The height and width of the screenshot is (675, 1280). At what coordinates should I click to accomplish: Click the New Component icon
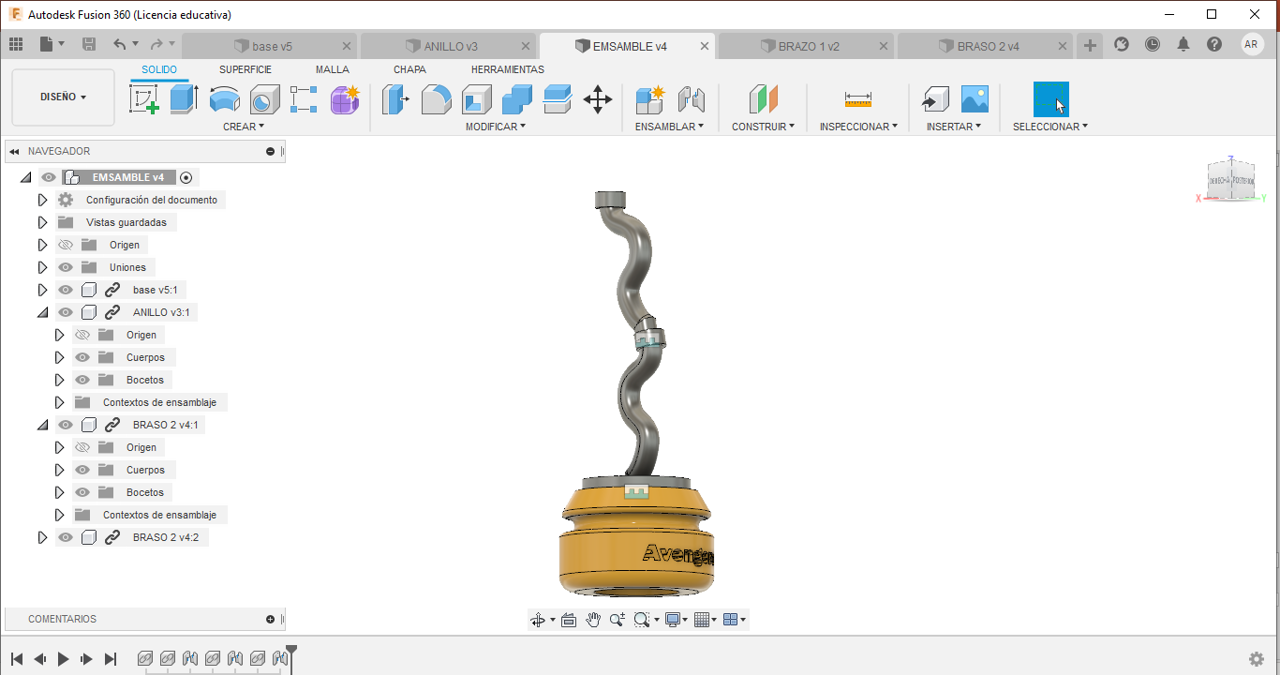pyautogui.click(x=650, y=99)
